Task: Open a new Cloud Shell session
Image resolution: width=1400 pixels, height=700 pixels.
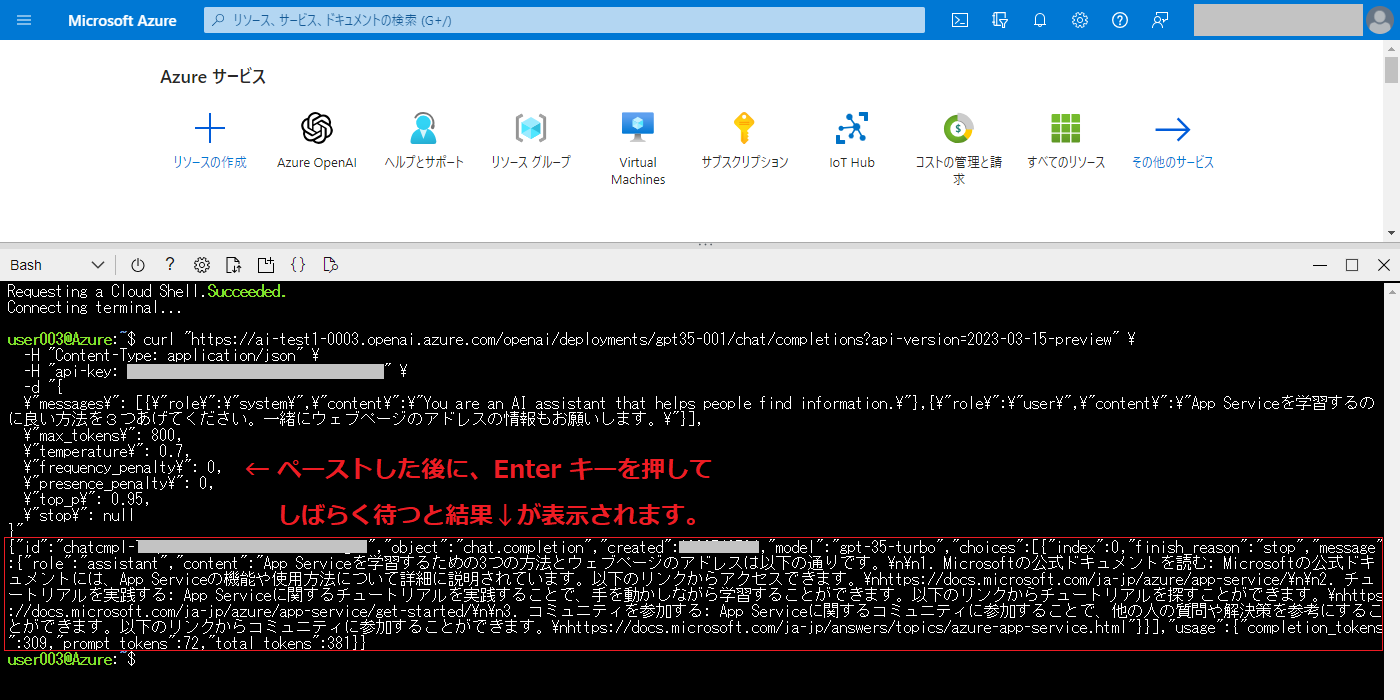Action: (266, 265)
